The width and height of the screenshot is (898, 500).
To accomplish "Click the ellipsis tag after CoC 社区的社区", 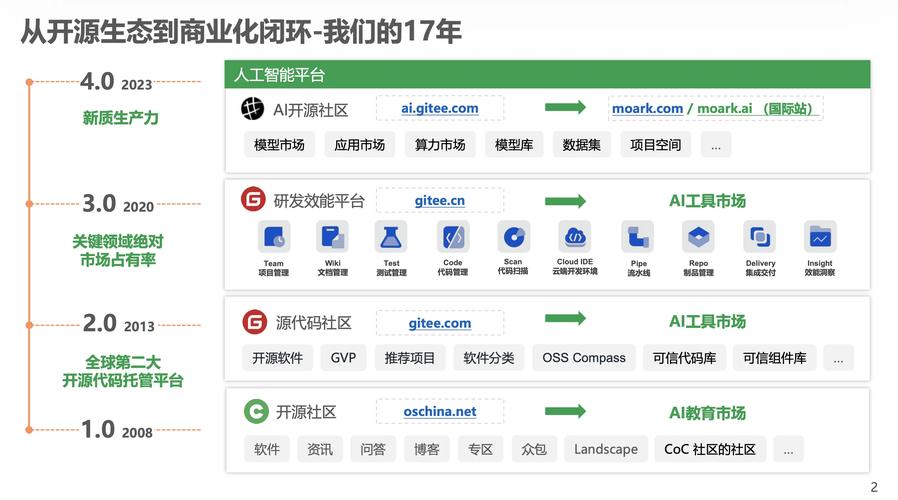I will click(789, 449).
